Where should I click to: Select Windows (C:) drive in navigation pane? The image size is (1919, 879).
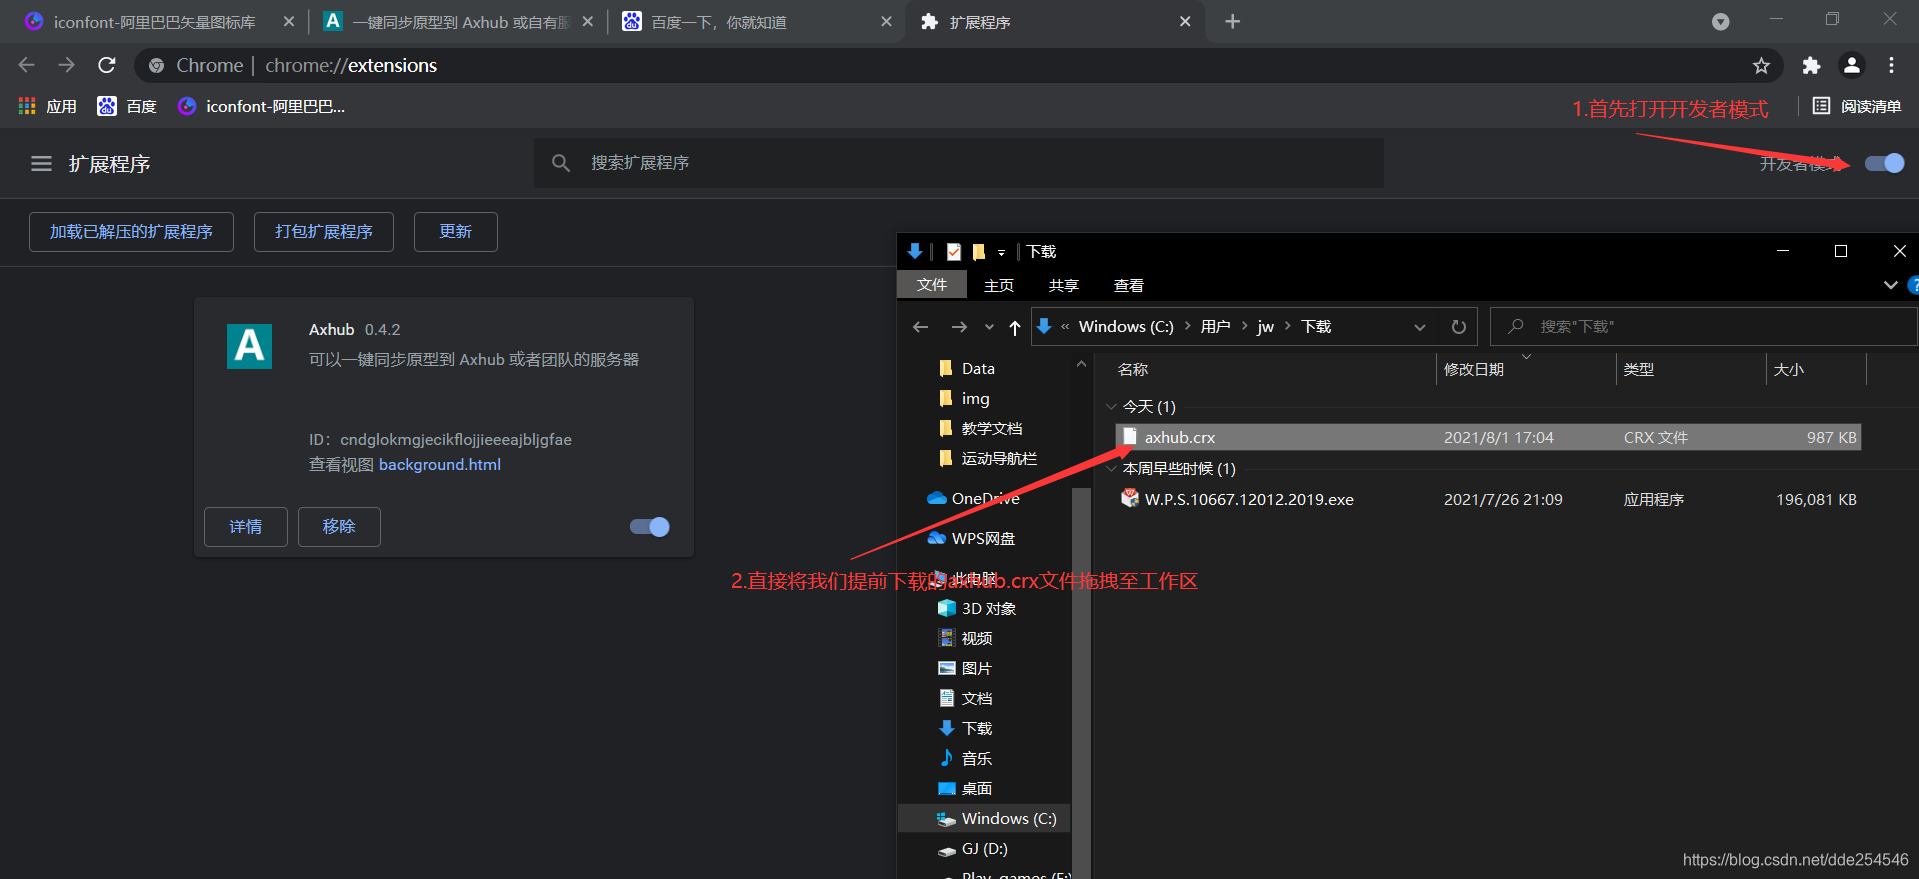click(985, 819)
